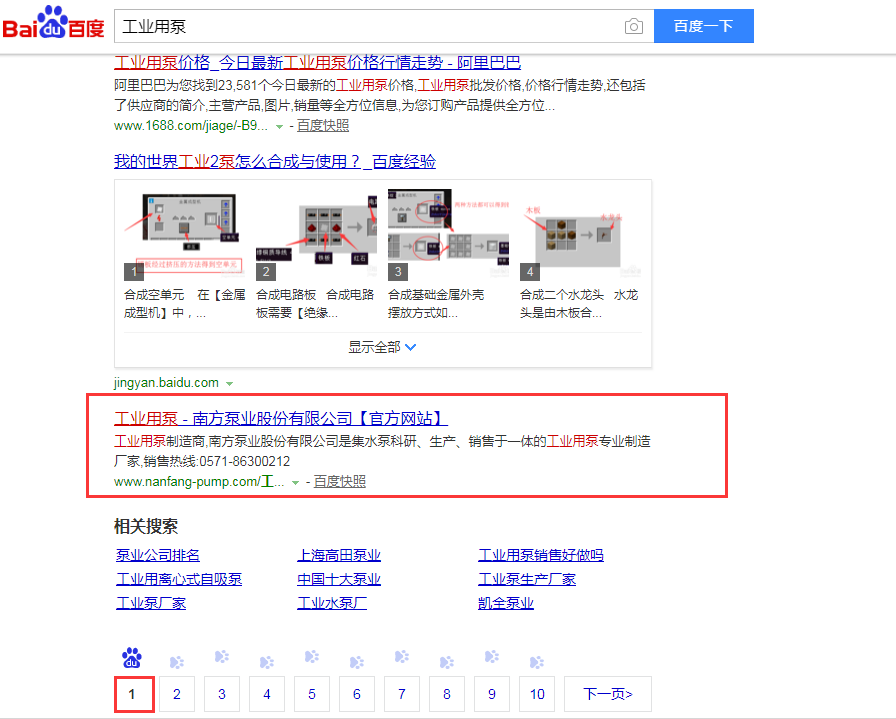Go to results page 2

pos(177,694)
